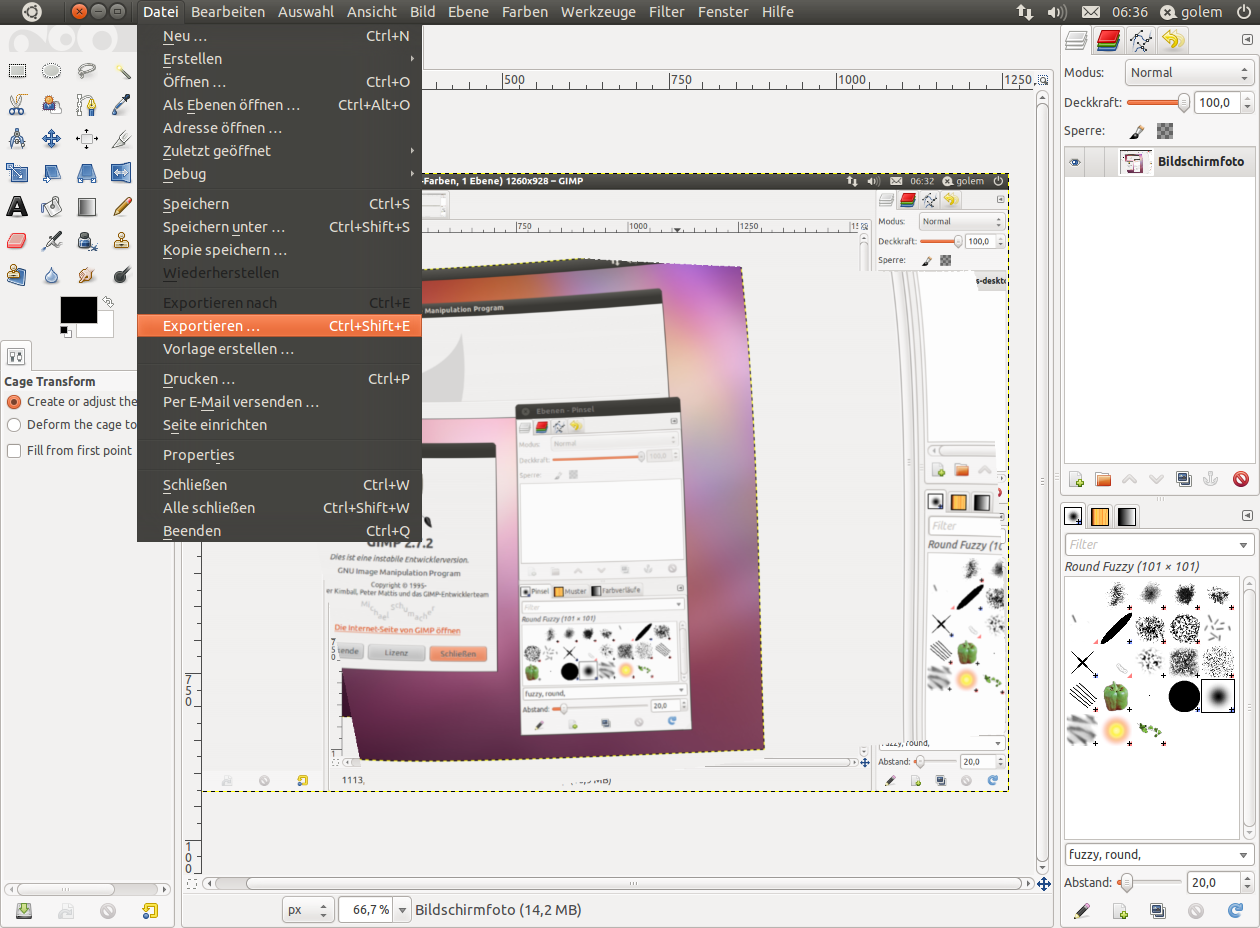
Task: Select the 'Deform the cage' radio option
Action: (x=13, y=424)
